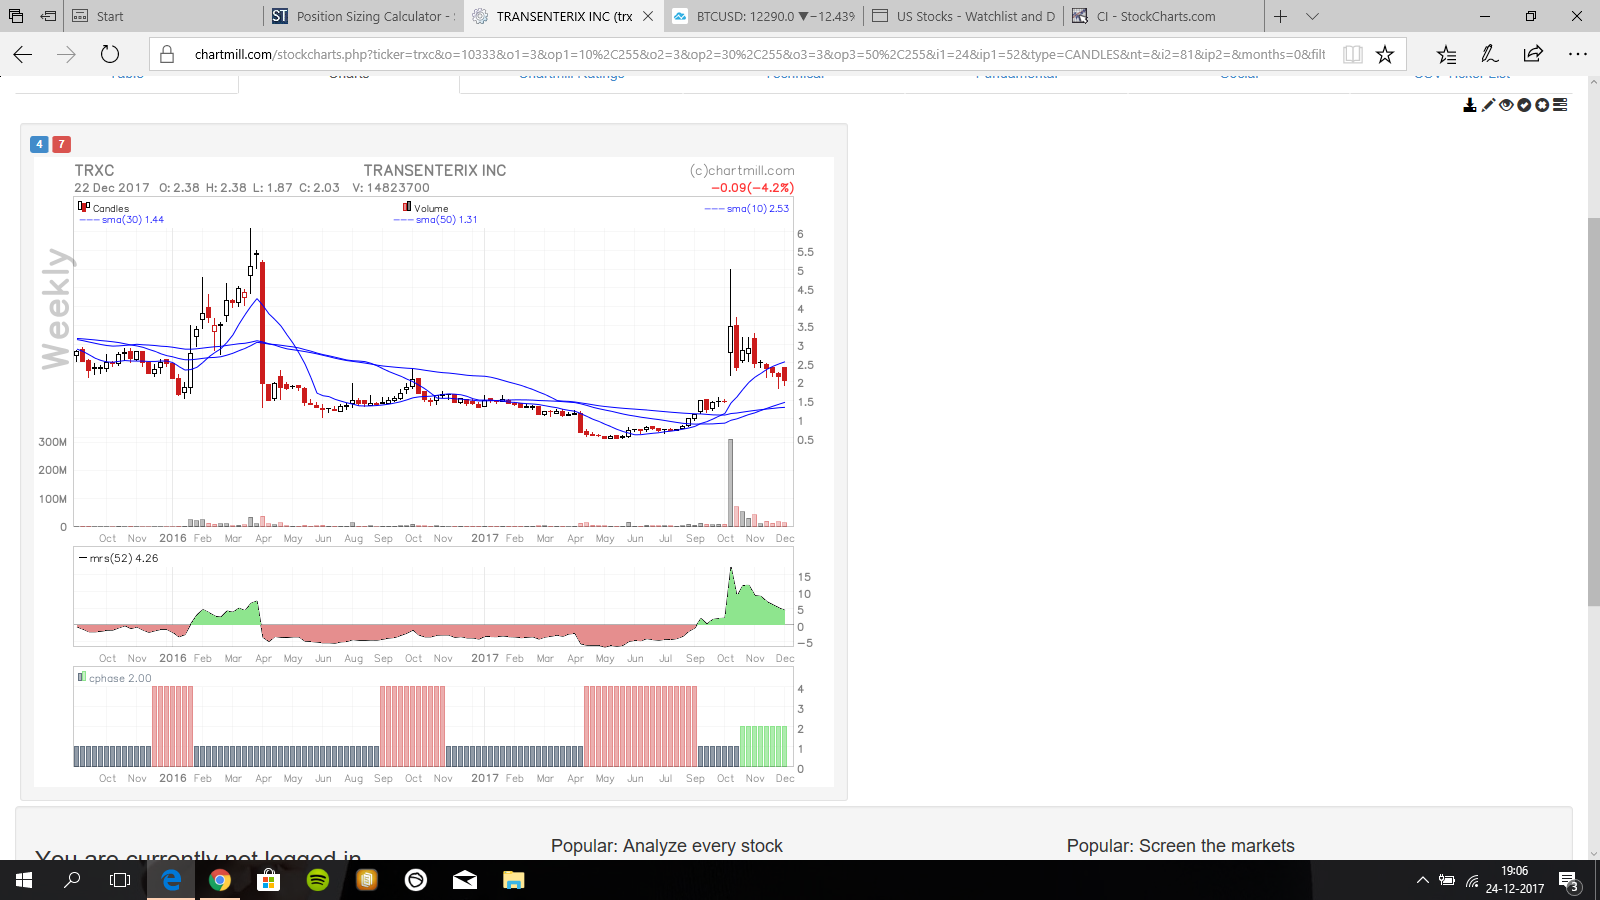Click the chart download icon

click(x=1470, y=105)
